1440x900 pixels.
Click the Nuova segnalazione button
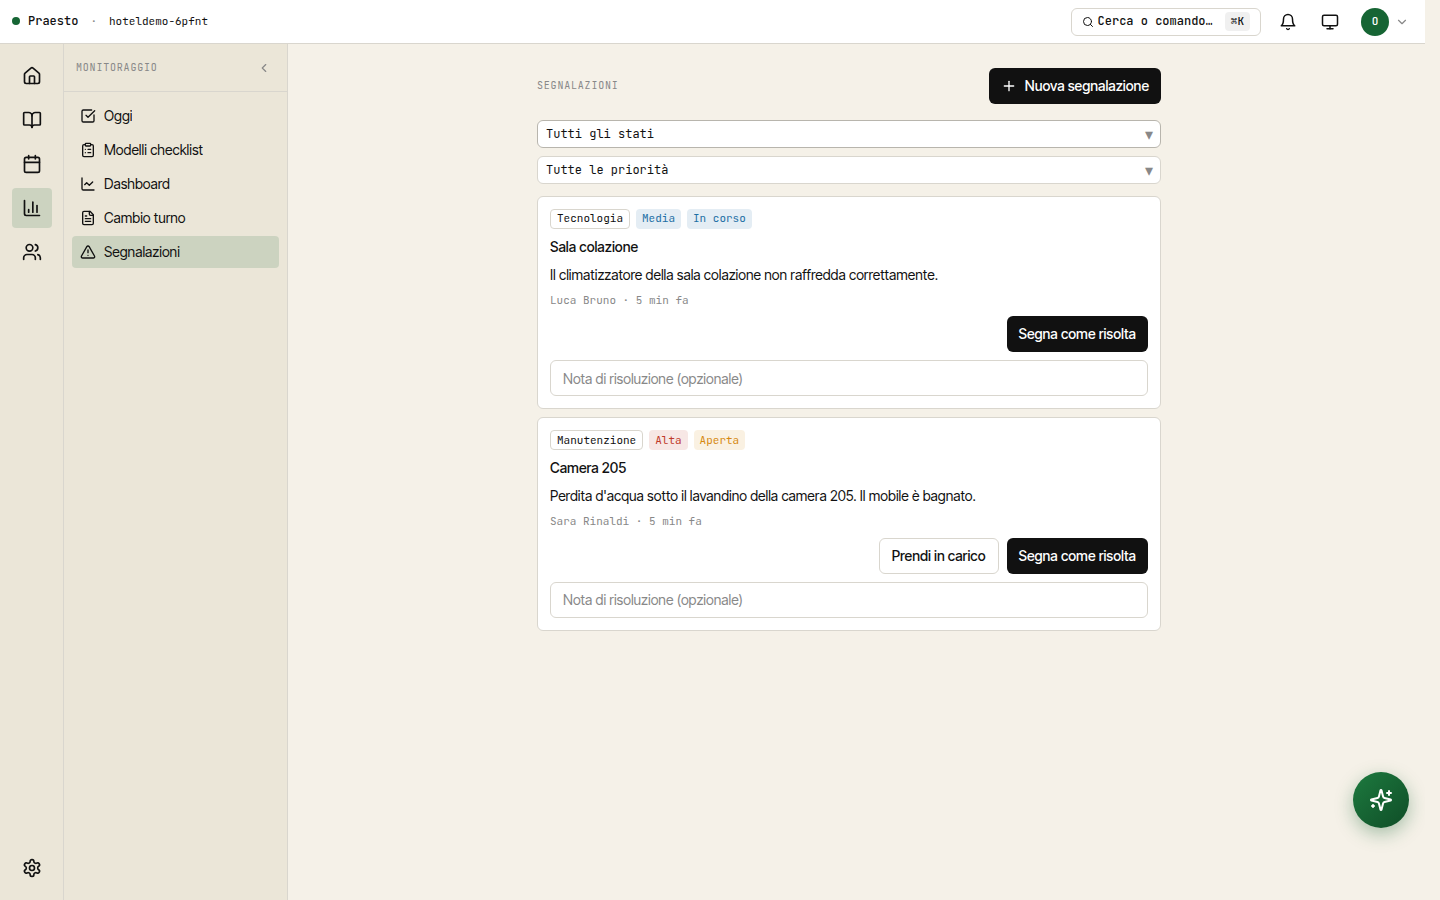click(x=1075, y=86)
